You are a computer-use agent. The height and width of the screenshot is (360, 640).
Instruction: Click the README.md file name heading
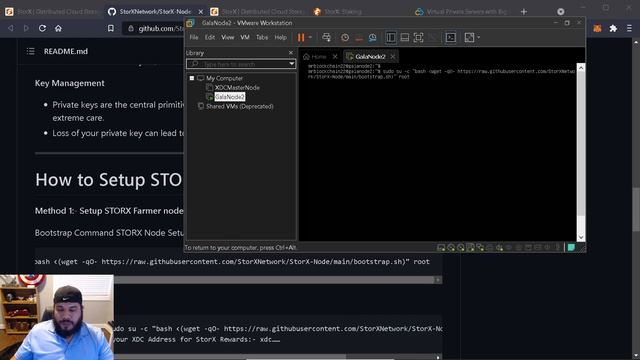coord(66,51)
